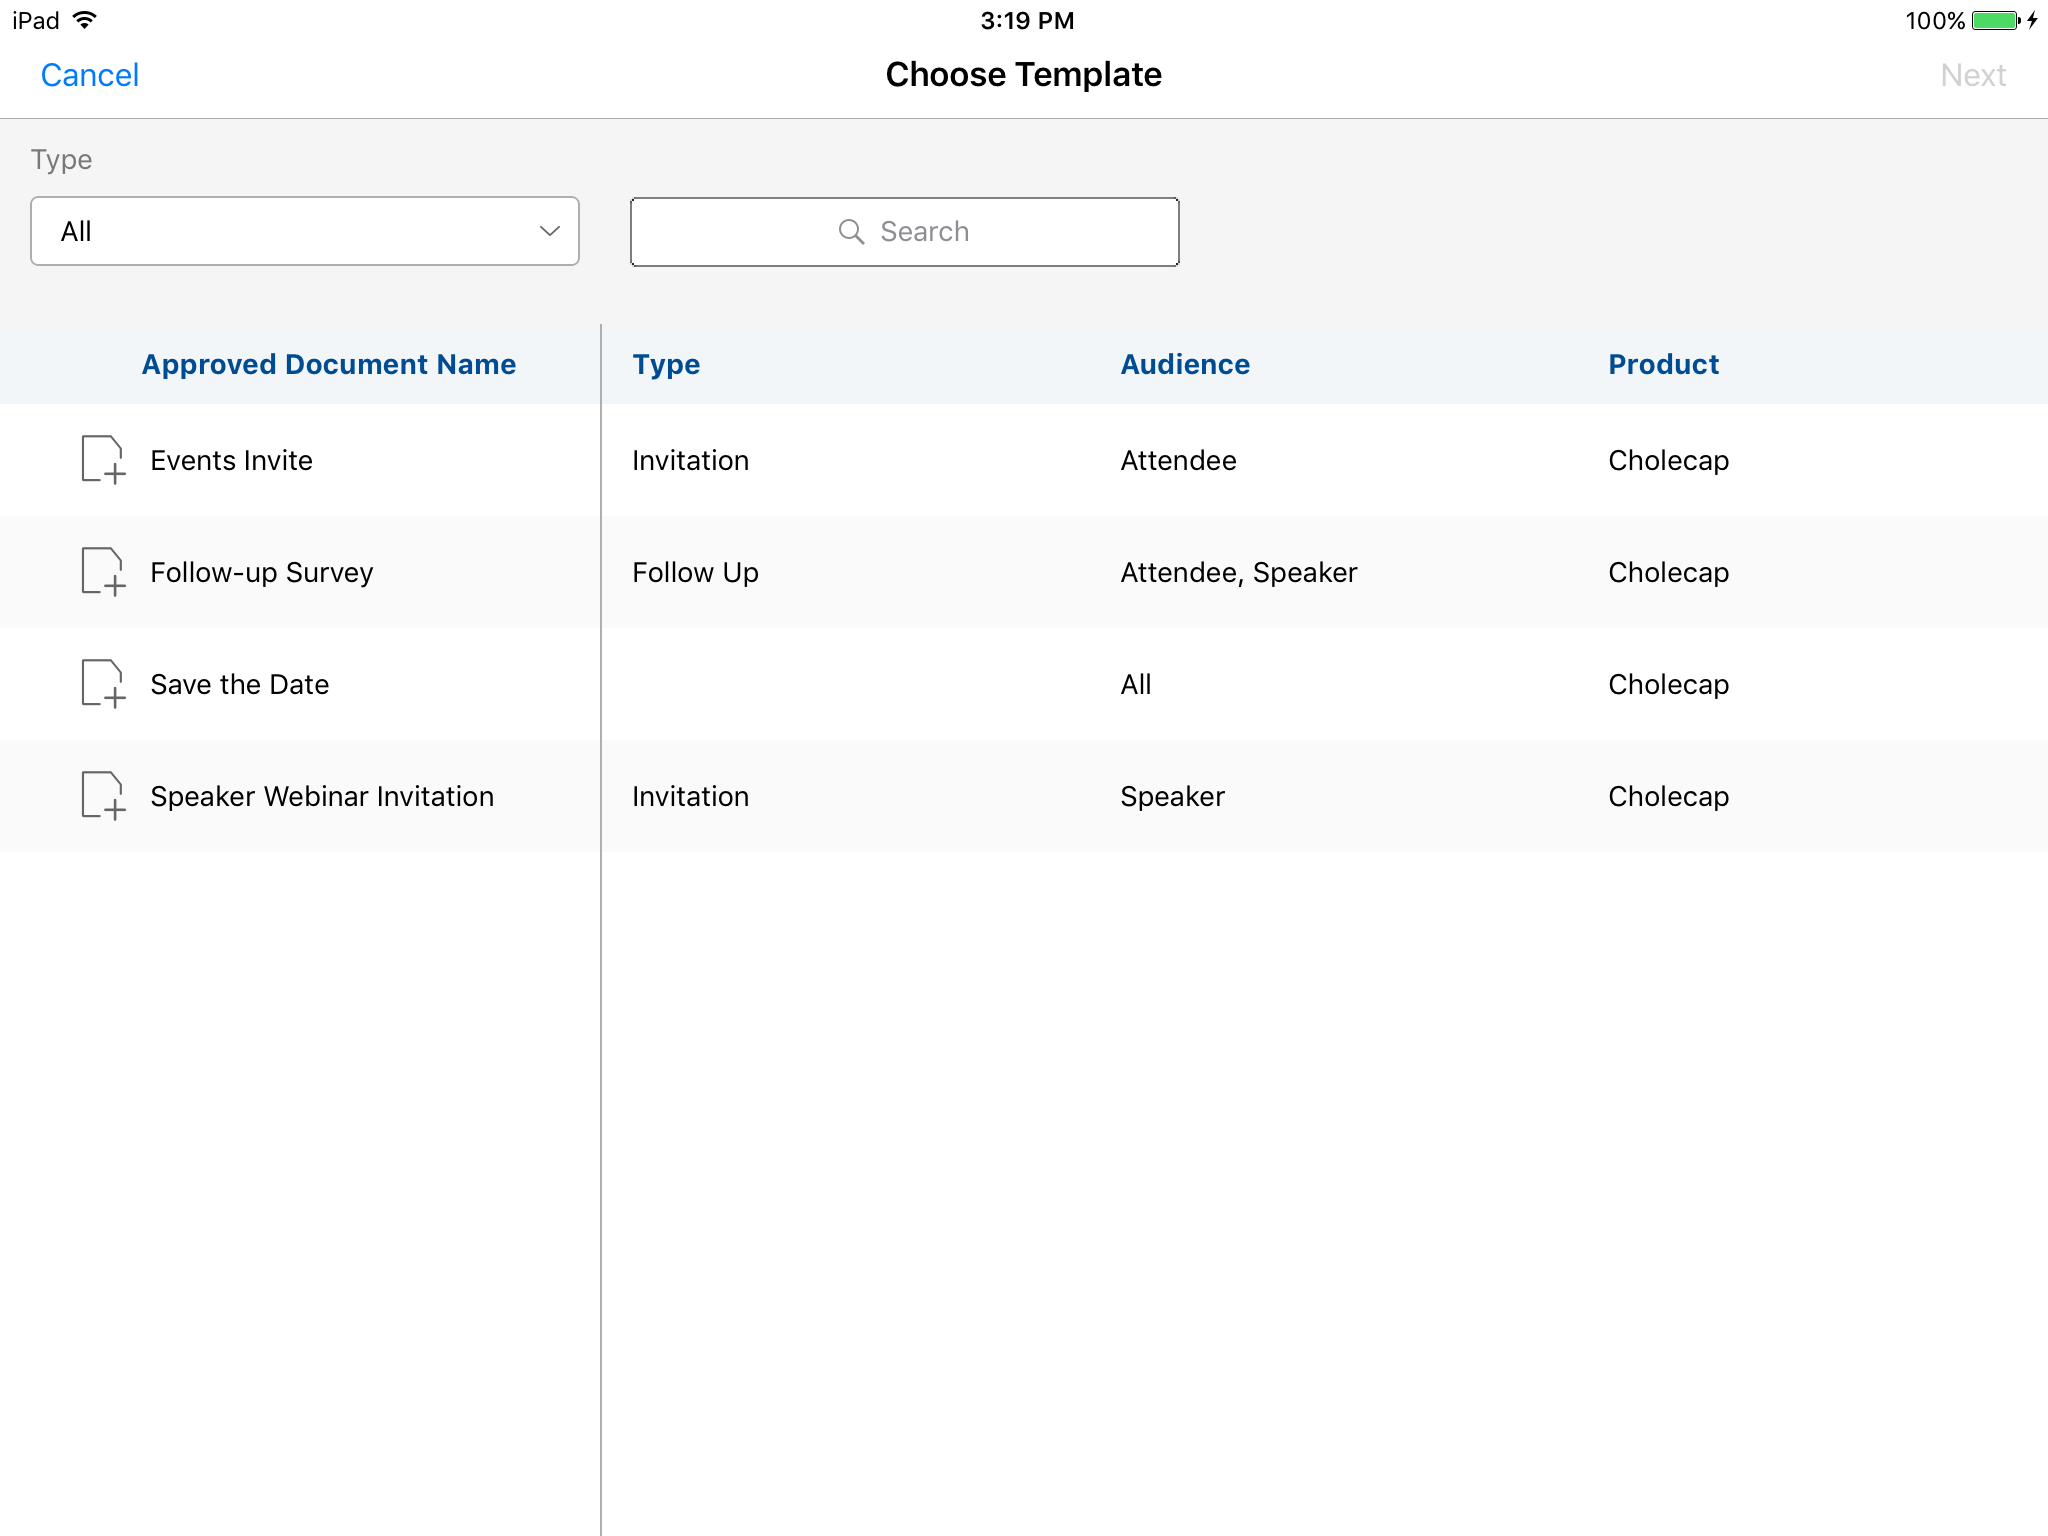Click document icon beside Follow-up Survey
The width and height of the screenshot is (2048, 1536).
pos(102,572)
